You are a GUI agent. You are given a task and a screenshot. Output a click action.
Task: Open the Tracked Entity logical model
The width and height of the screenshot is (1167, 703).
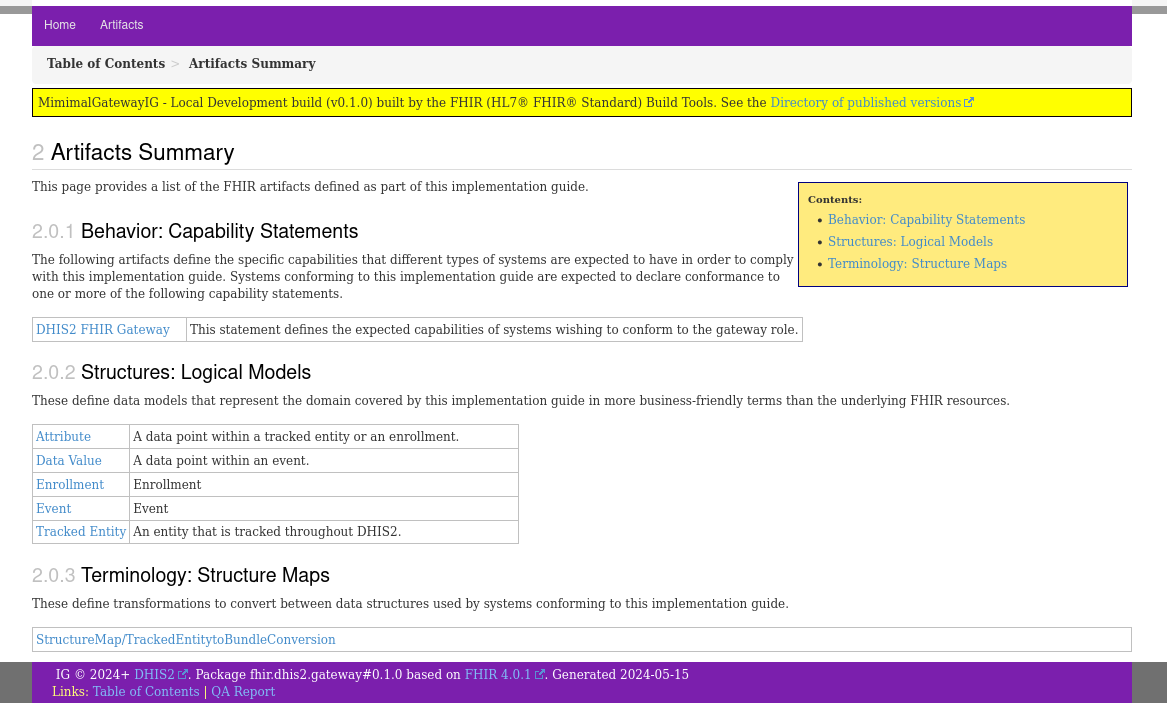(x=81, y=532)
